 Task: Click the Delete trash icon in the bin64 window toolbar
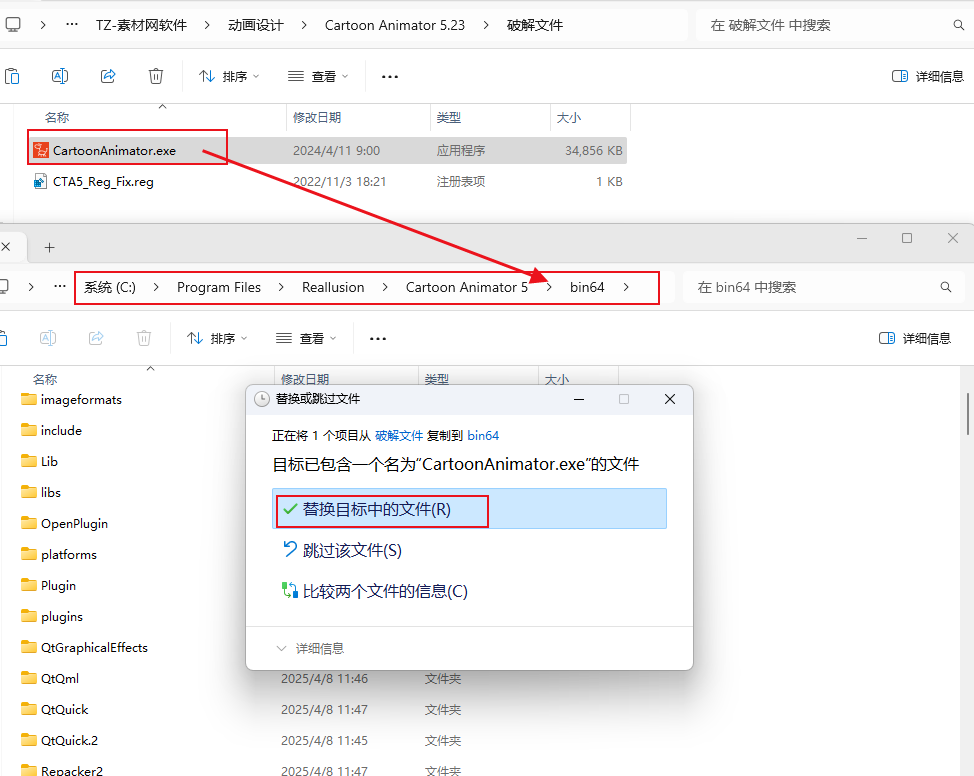tap(144, 338)
